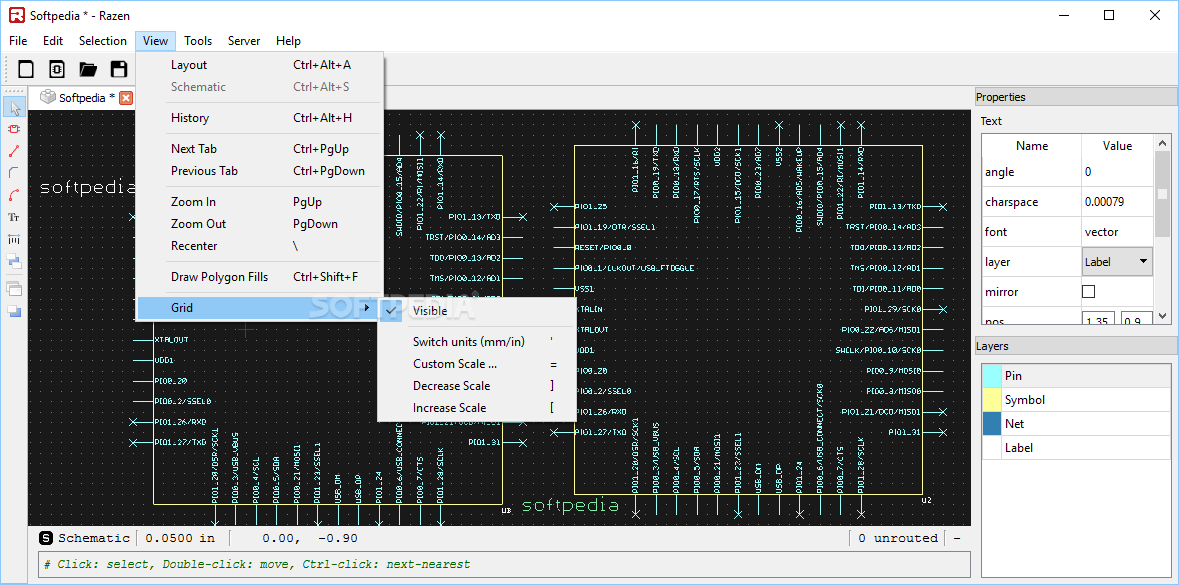The image size is (1179, 585).
Task: Click the overlapping blue squares tool icon
Action: (x=14, y=262)
